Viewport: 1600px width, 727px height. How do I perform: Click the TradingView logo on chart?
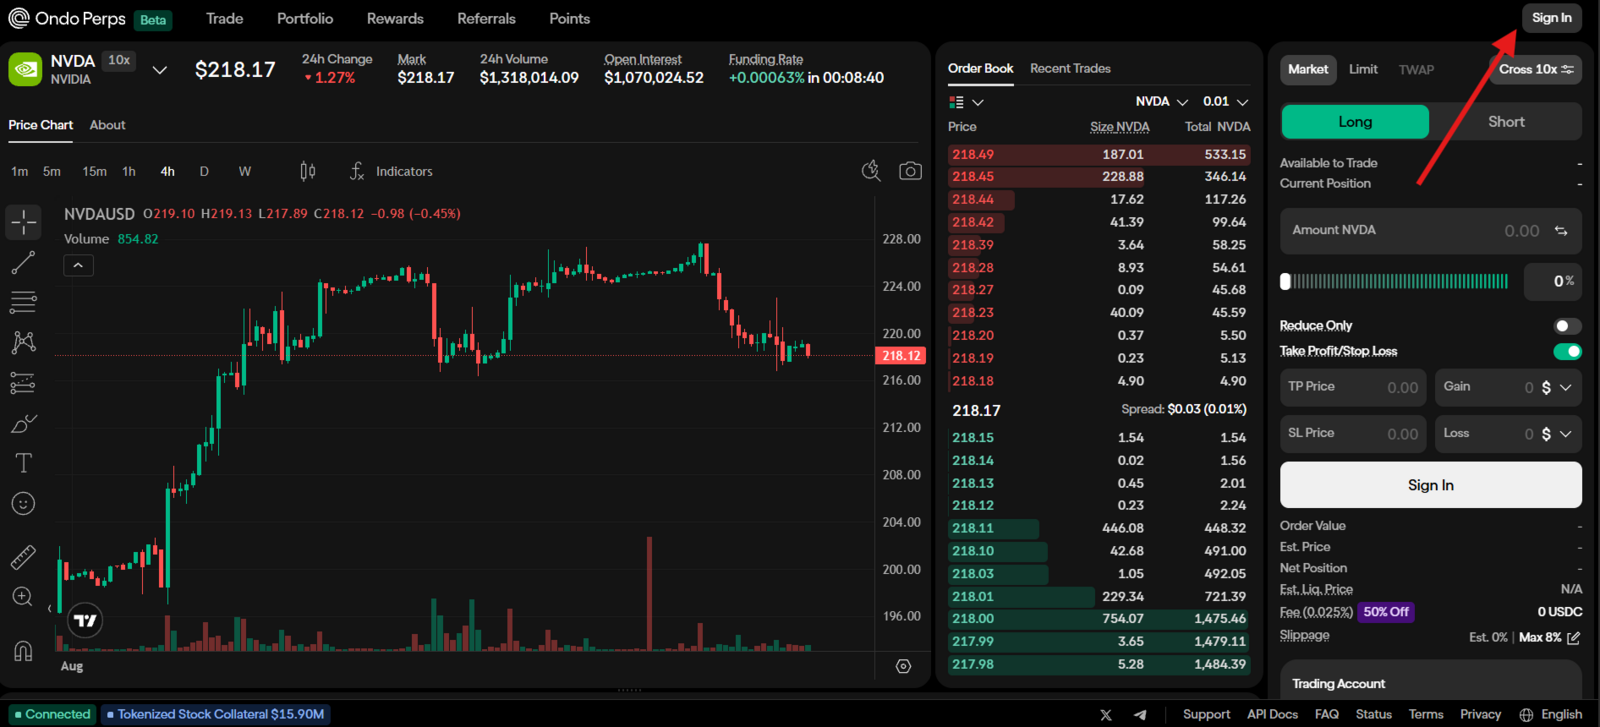(x=86, y=621)
